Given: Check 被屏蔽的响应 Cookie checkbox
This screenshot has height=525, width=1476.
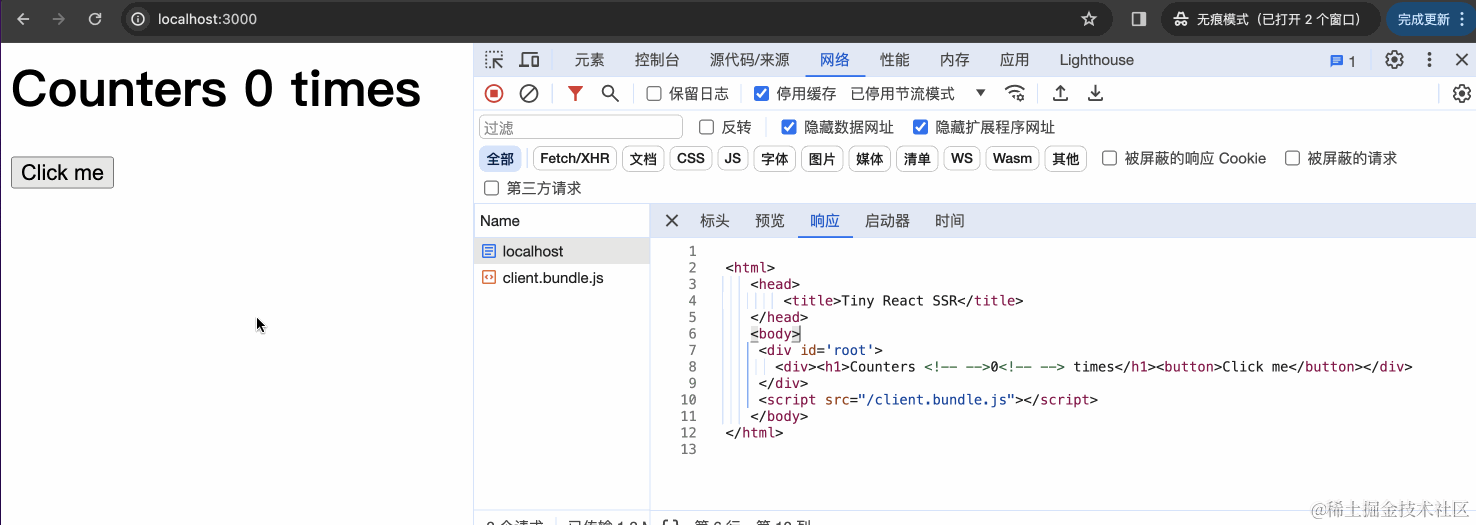Looking at the screenshot, I should 1109,158.
